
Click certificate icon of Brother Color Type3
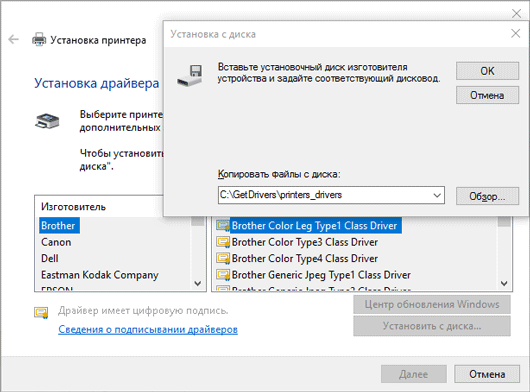point(223,242)
